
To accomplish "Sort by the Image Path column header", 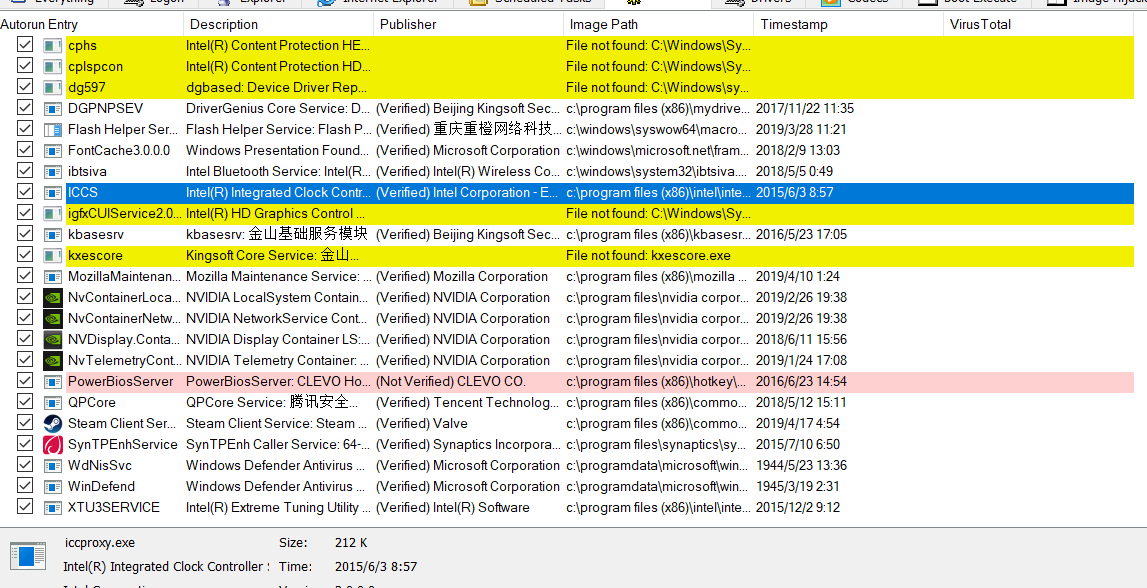I will tap(659, 24).
